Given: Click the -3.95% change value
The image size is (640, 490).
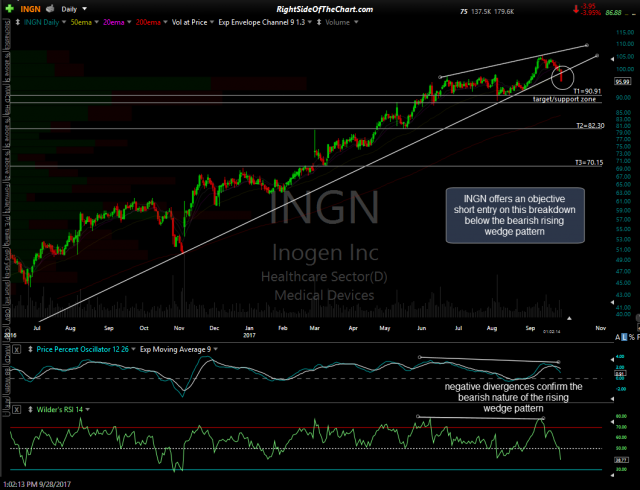Looking at the screenshot, I should click(x=590, y=13).
